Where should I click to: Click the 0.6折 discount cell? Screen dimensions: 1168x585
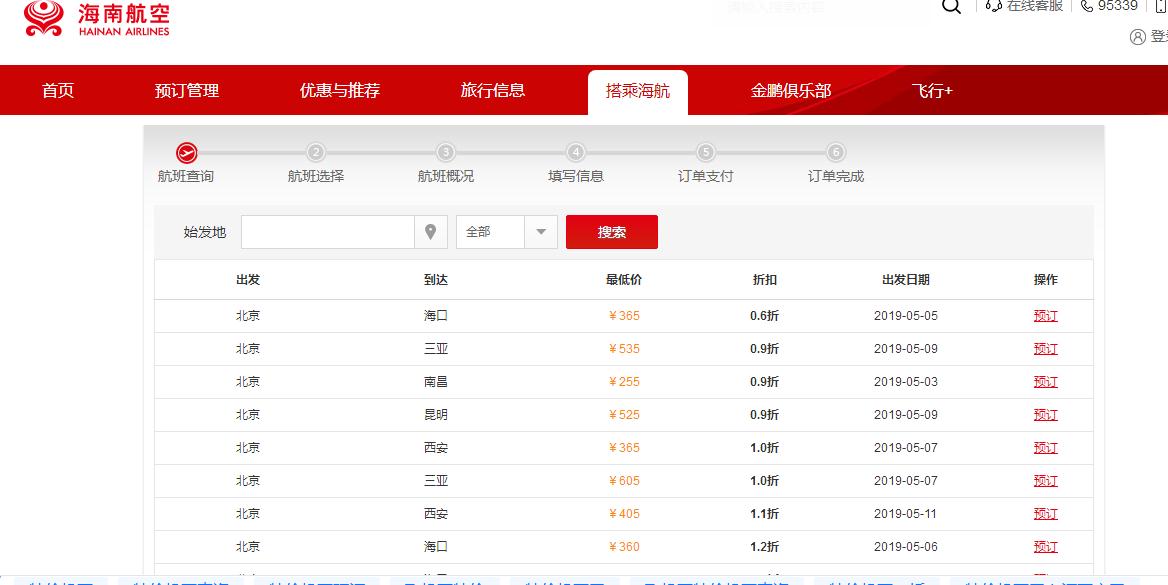764,316
